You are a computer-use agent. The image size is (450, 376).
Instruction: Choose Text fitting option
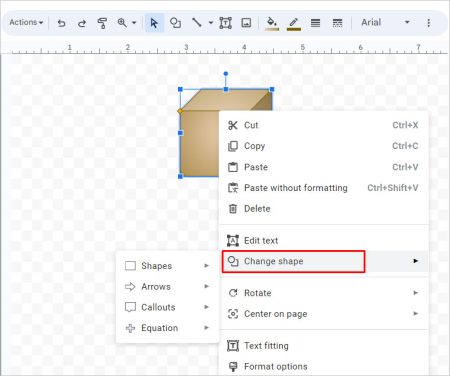point(324,346)
